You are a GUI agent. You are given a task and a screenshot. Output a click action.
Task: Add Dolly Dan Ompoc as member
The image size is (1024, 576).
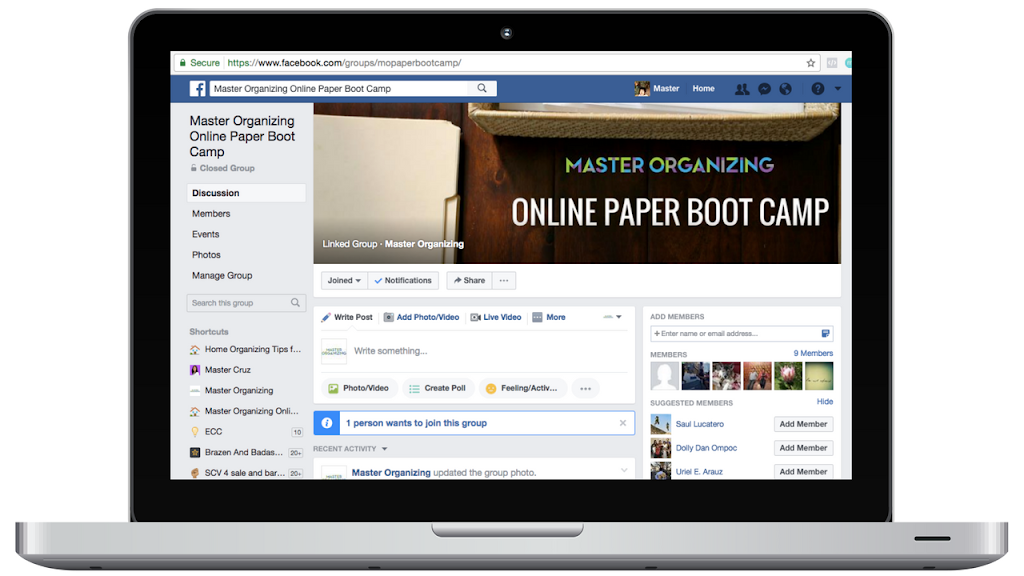click(803, 448)
